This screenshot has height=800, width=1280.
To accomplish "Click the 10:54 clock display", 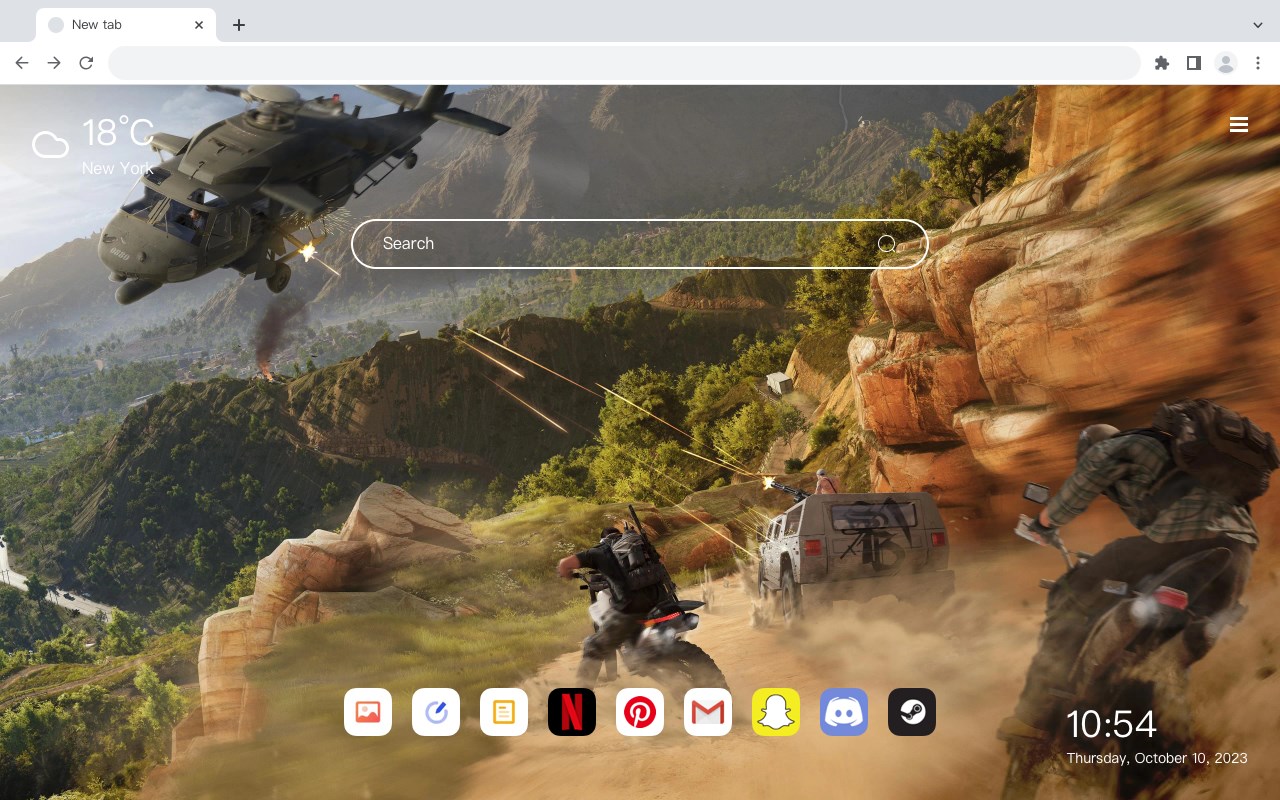I will (1111, 724).
